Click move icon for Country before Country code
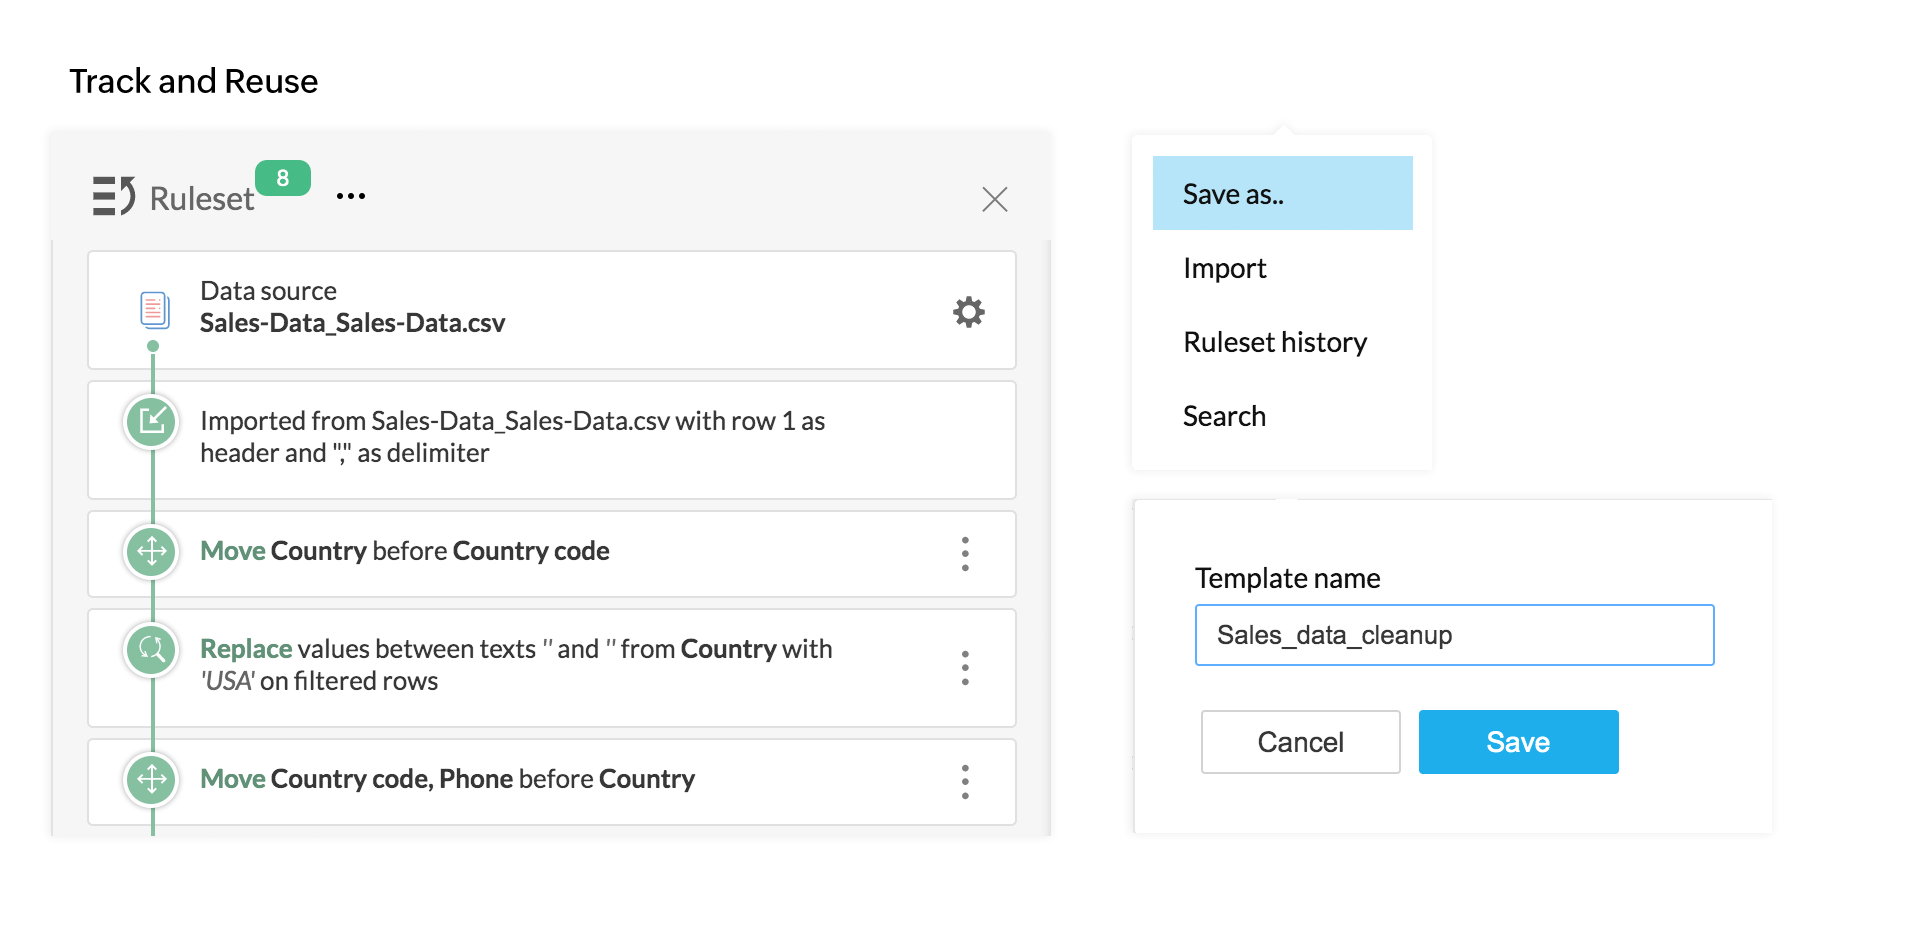 tap(152, 551)
